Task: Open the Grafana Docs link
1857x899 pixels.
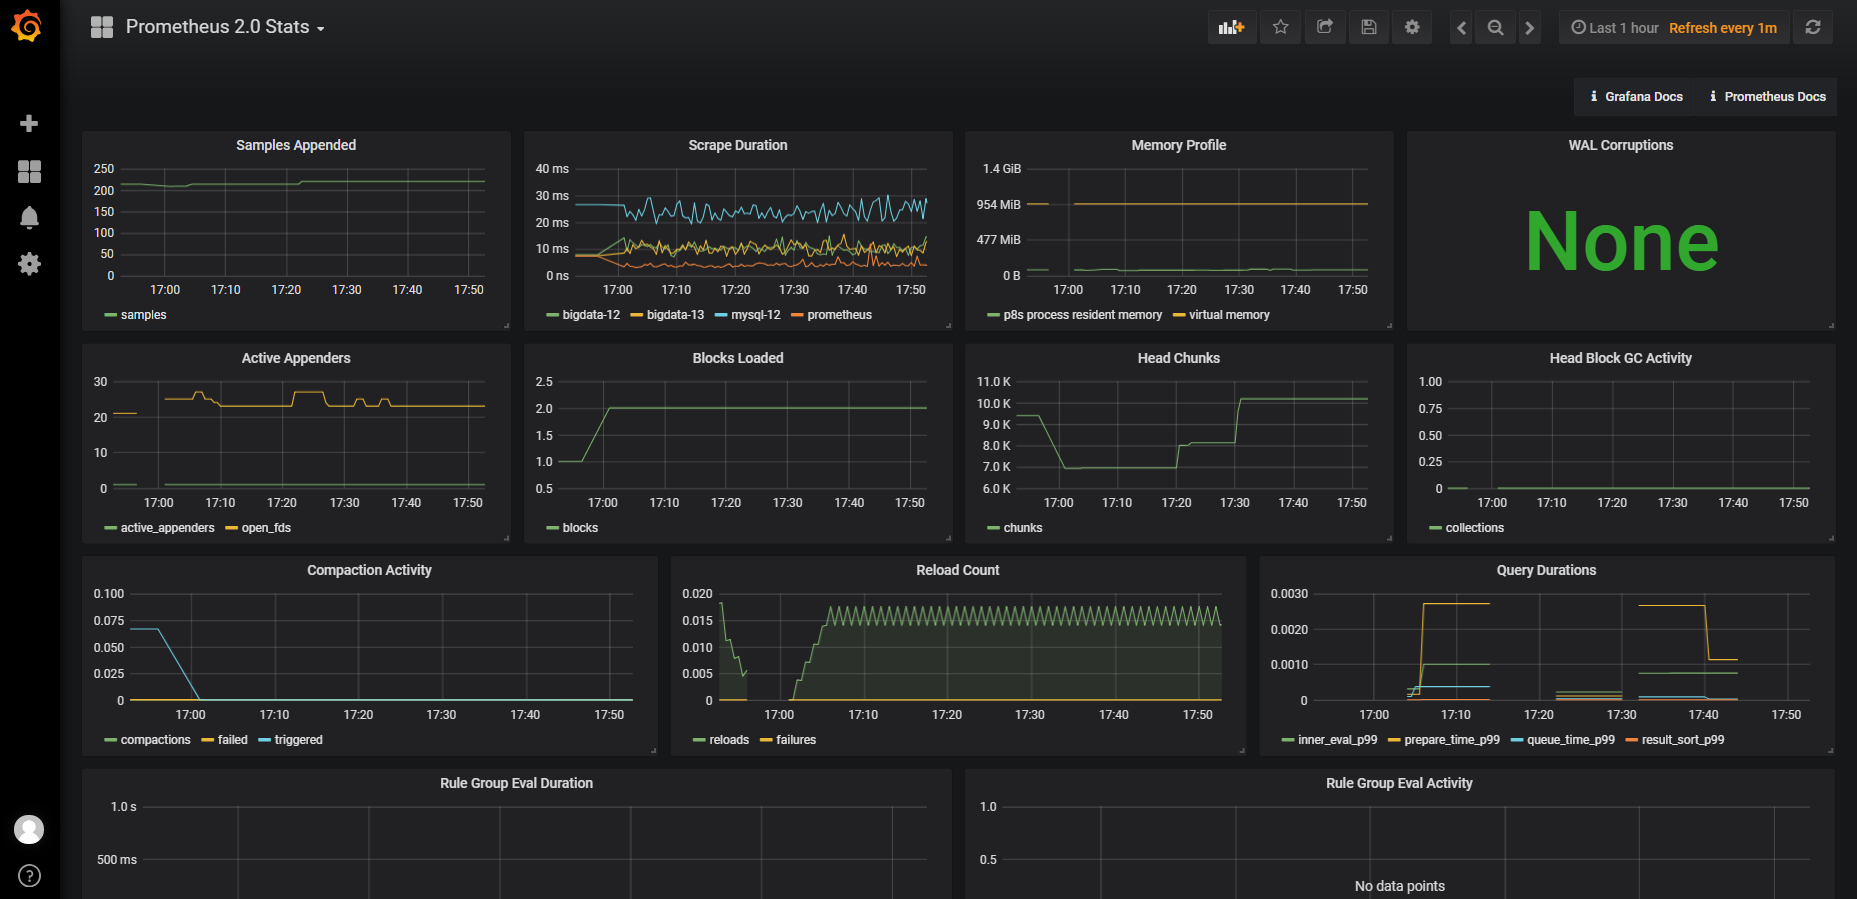Action: click(x=1636, y=97)
